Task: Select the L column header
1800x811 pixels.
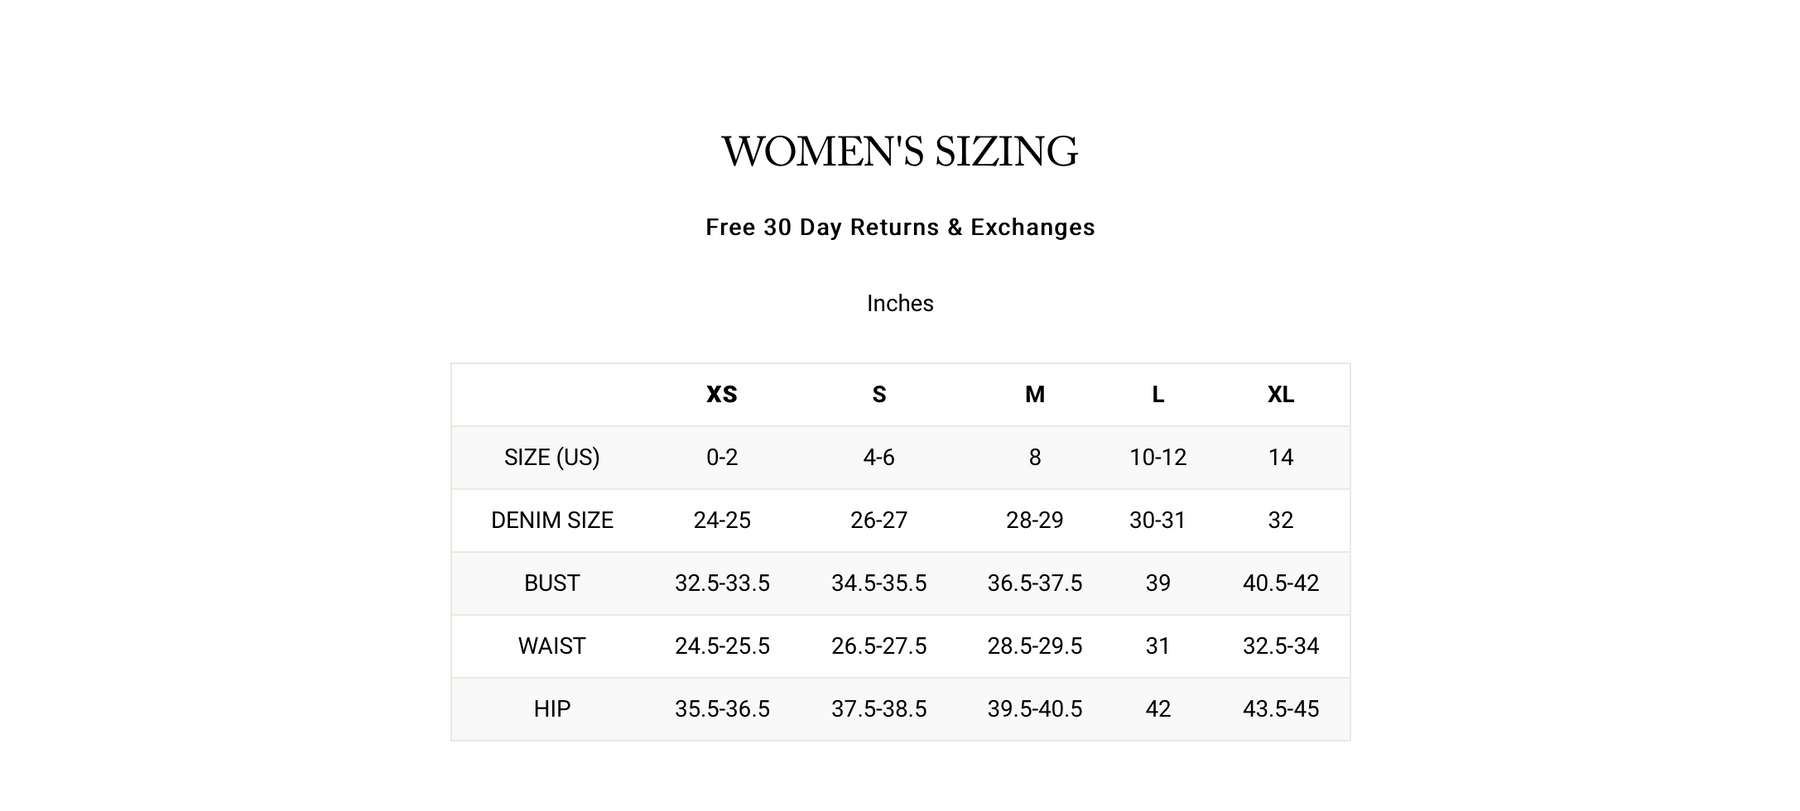Action: pyautogui.click(x=1158, y=395)
